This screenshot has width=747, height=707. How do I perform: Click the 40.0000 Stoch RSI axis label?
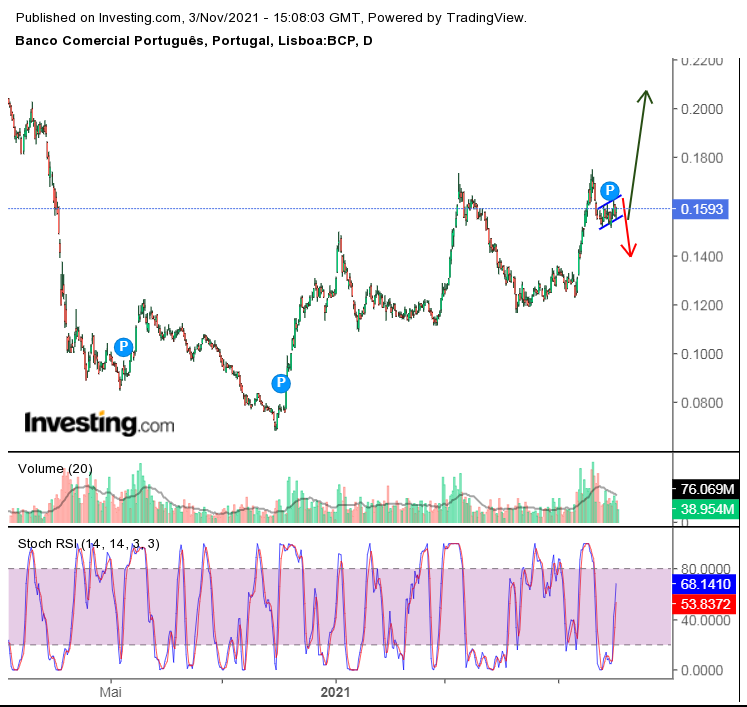[x=706, y=620]
